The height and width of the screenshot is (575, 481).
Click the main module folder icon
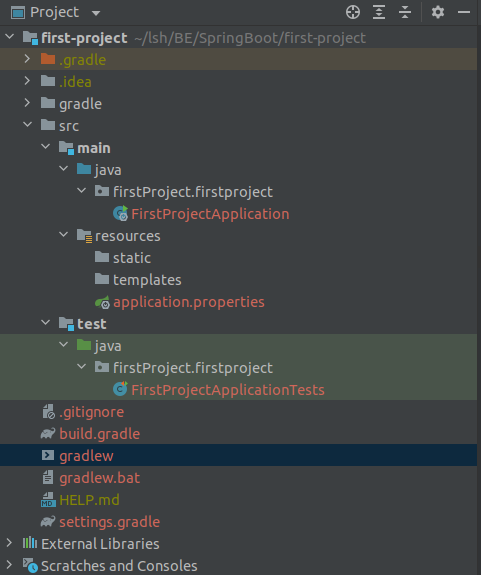click(x=67, y=148)
